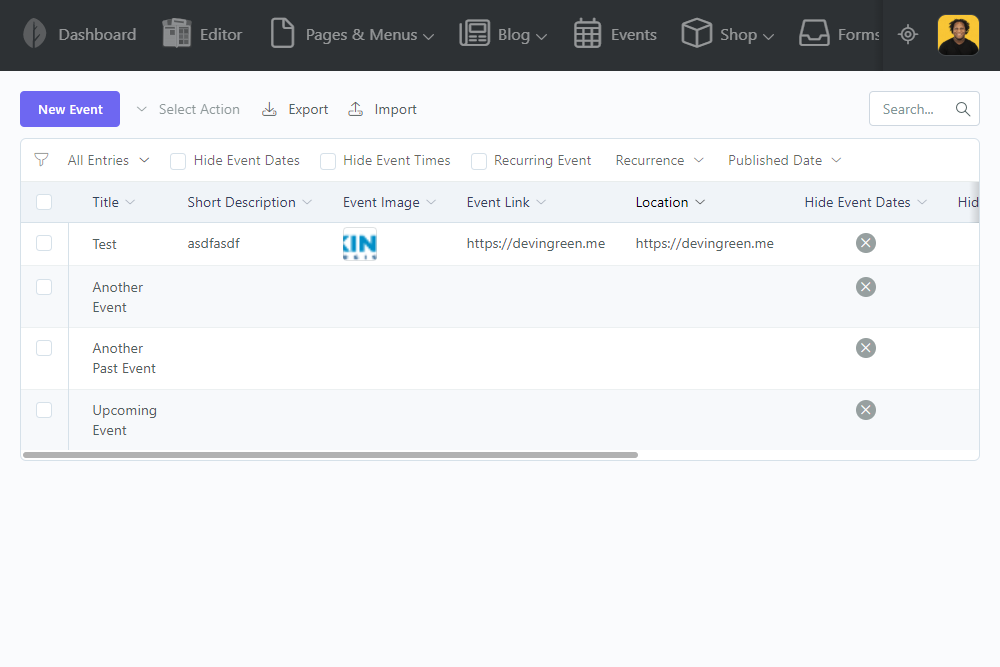Click the Blog news icon
Image resolution: width=1000 pixels, height=667 pixels.
[x=474, y=34]
